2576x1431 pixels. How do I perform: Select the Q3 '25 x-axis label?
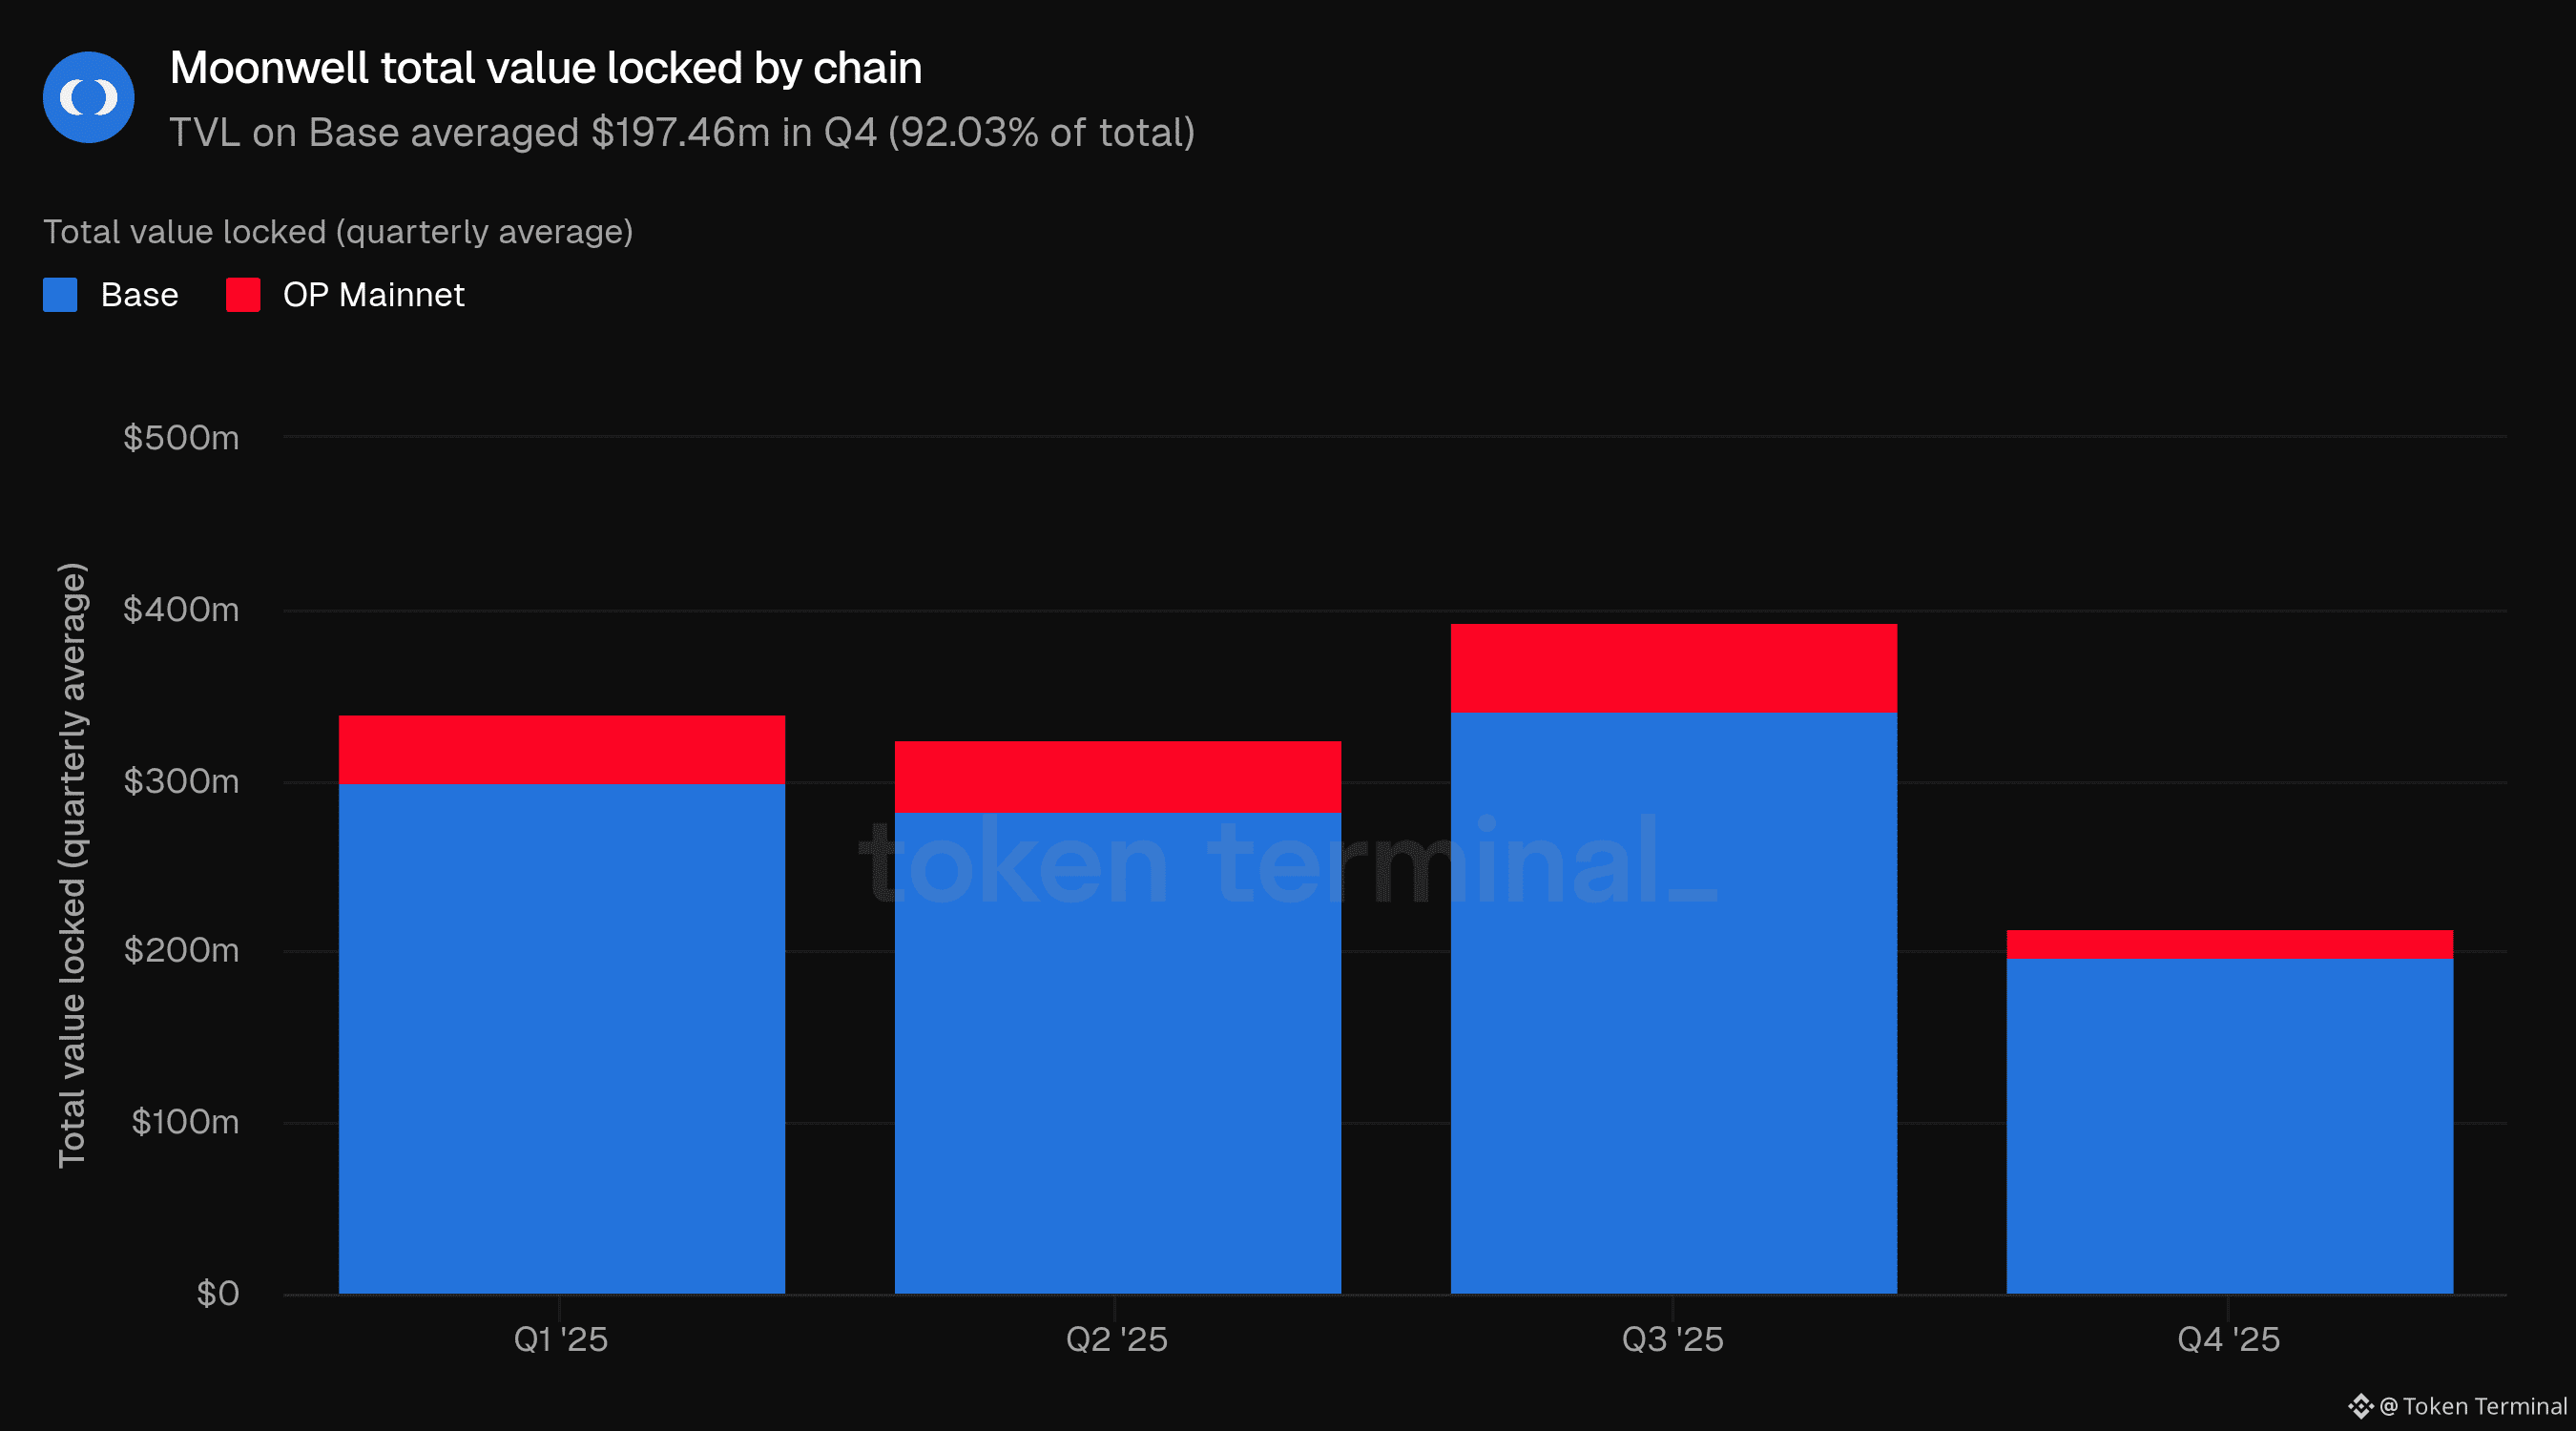[1672, 1339]
